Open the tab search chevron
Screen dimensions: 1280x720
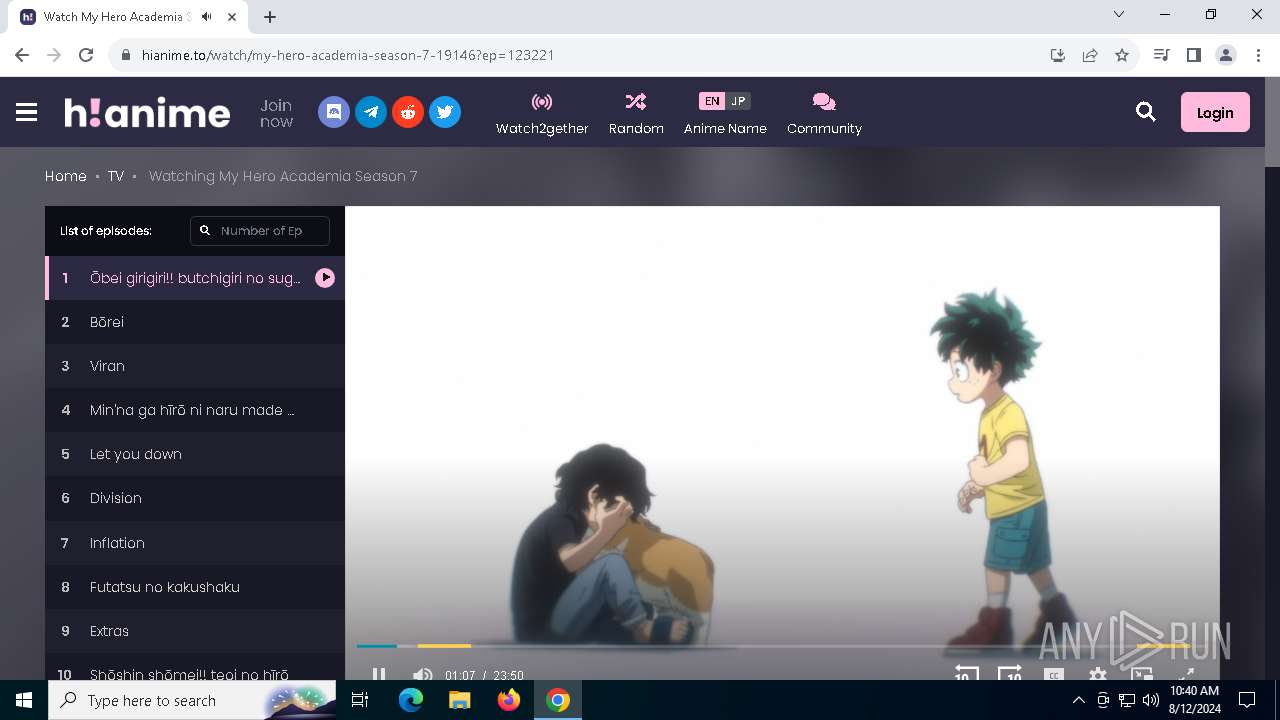[x=1119, y=15]
